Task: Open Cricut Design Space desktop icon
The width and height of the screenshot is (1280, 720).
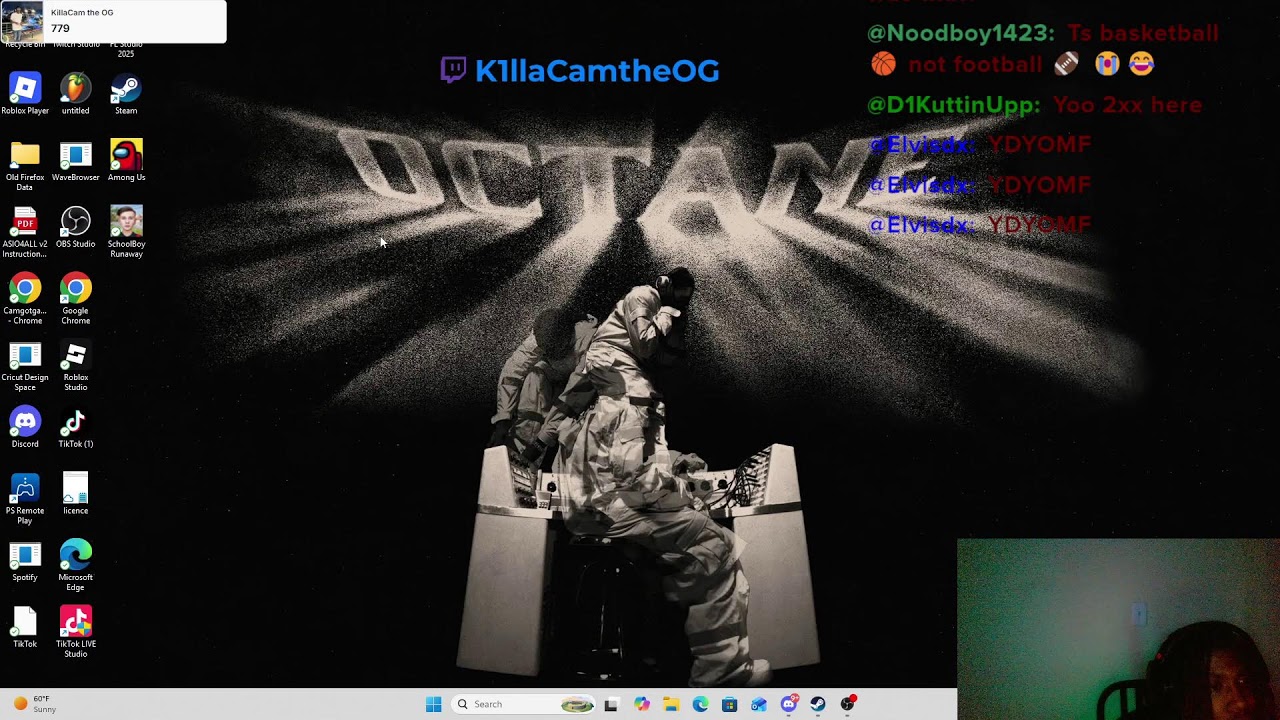Action: 25,366
